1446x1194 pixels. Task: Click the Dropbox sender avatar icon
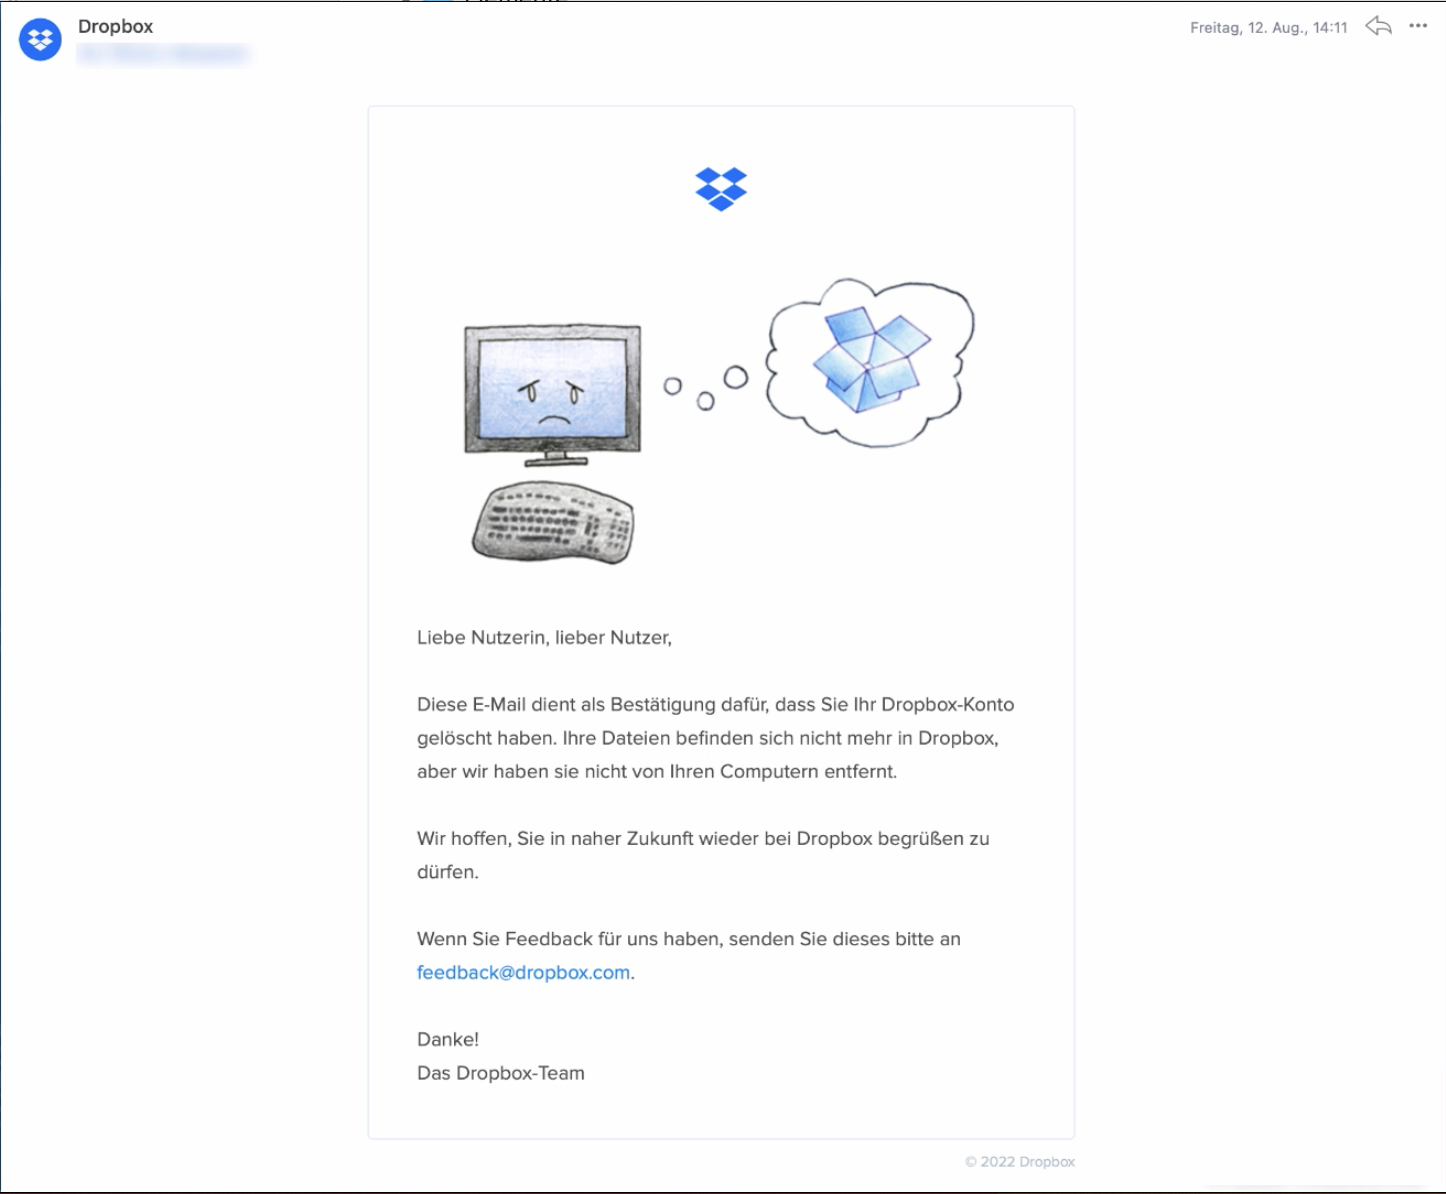[x=40, y=40]
